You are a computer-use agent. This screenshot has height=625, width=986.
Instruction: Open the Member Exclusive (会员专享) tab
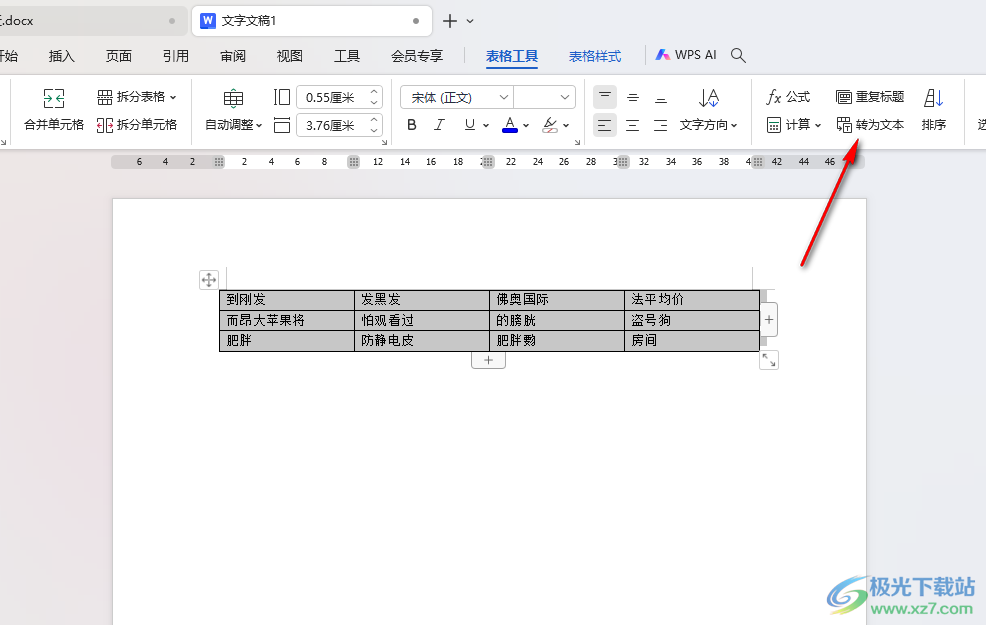click(417, 56)
